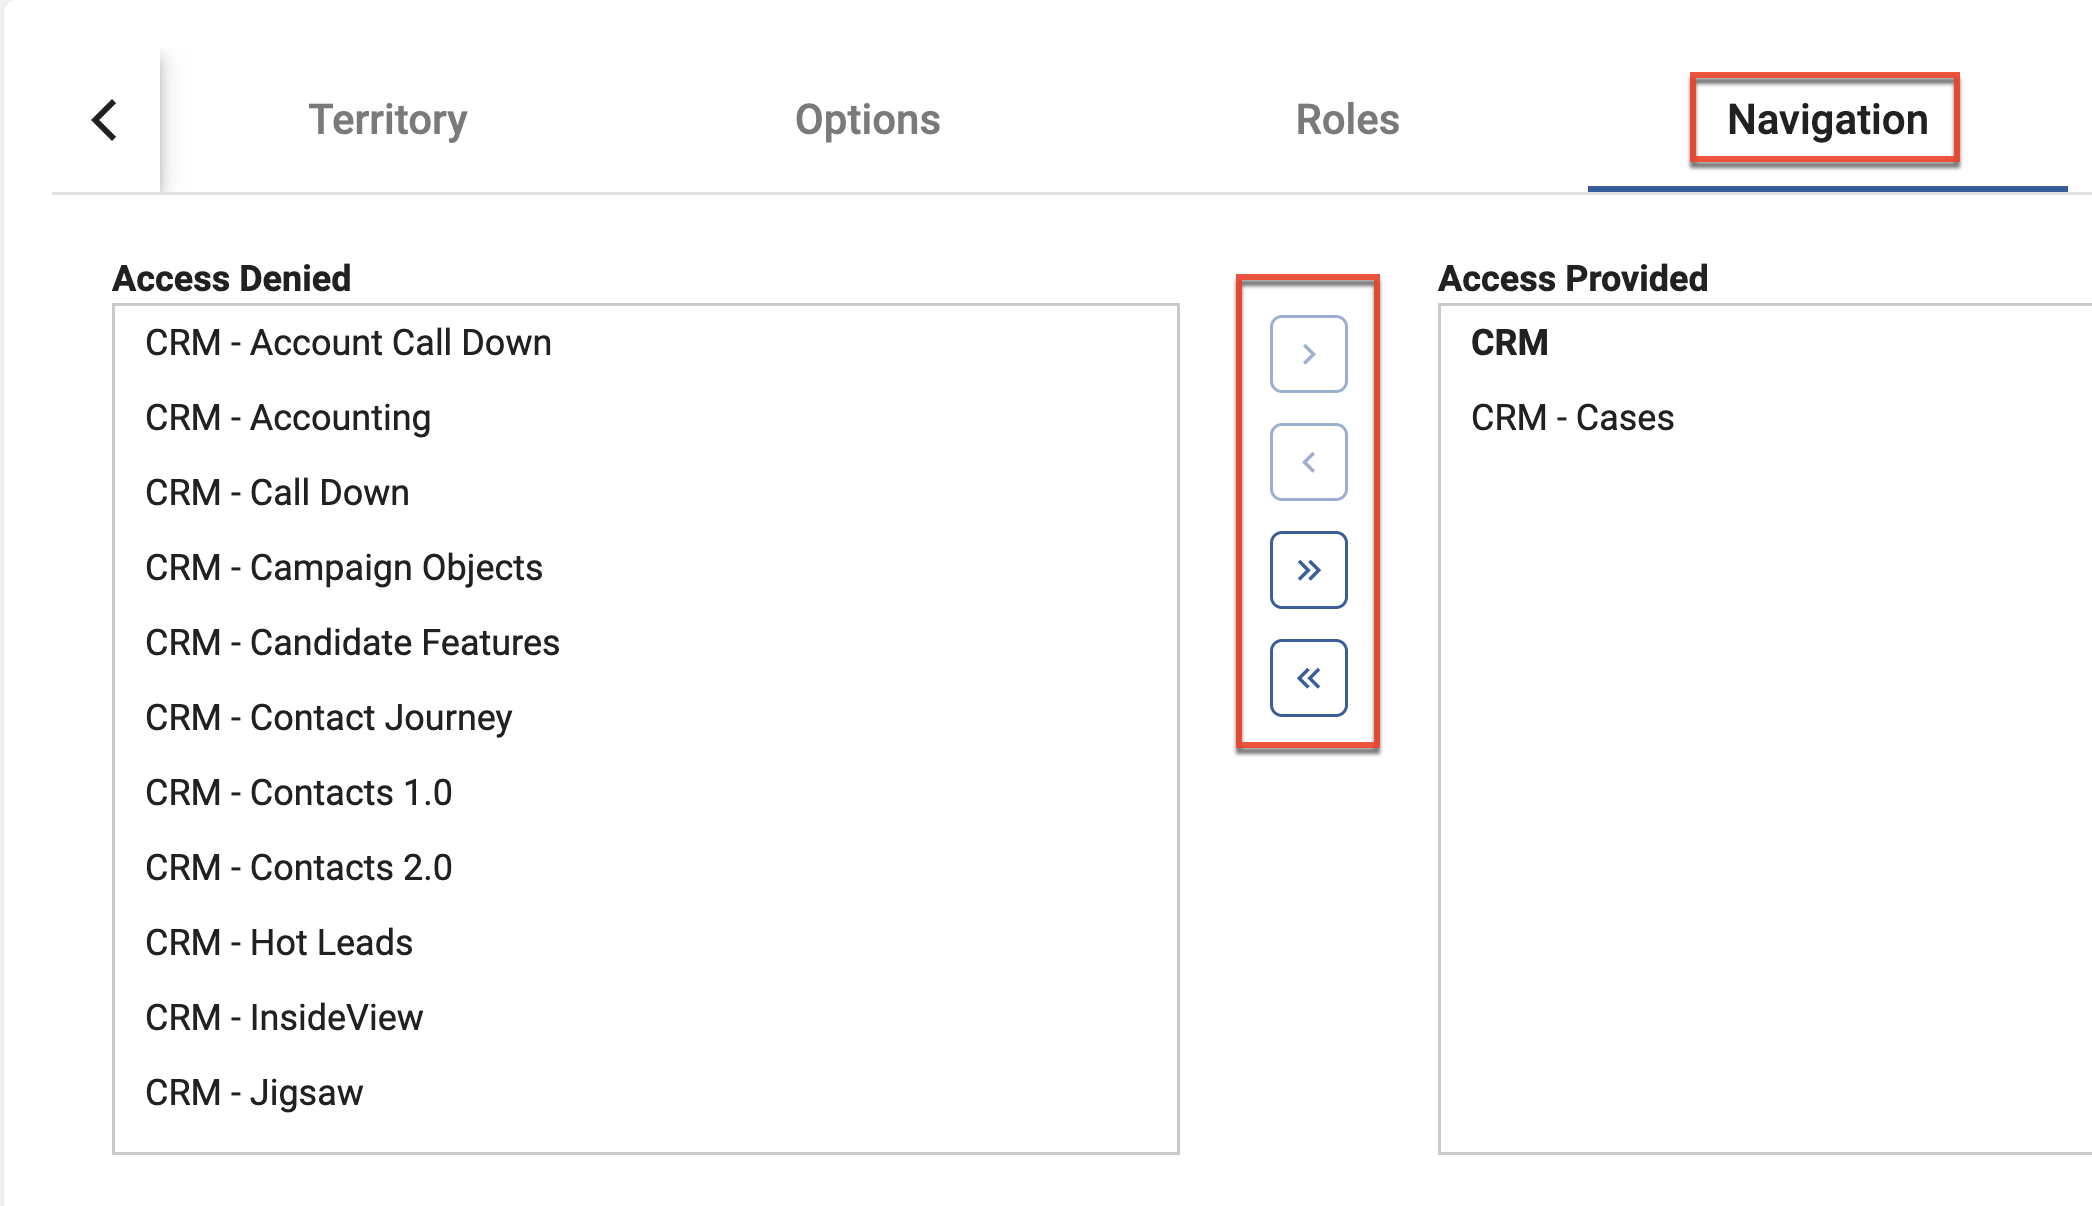Highlight CRM - Contact Journey
2092x1206 pixels.
point(328,718)
